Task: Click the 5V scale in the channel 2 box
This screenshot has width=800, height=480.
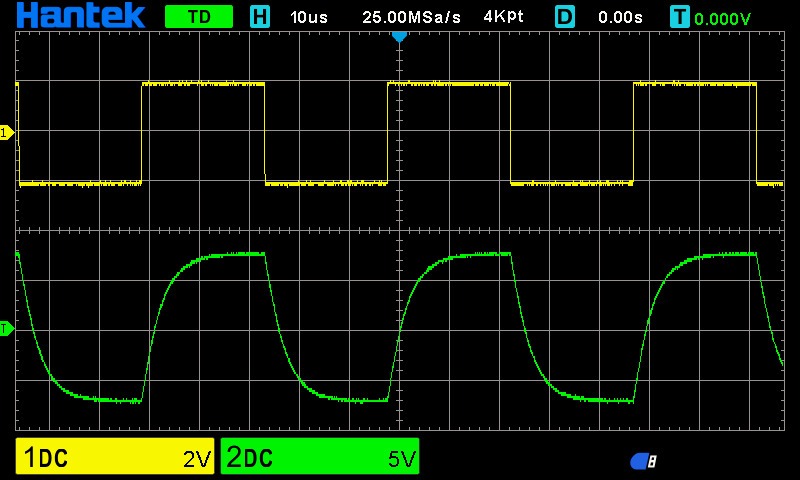Action: (402, 459)
